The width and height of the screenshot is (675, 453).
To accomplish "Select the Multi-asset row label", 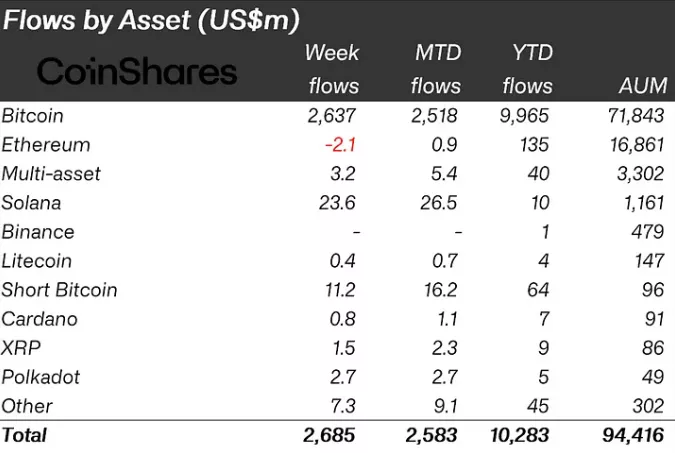I will 51,174.
